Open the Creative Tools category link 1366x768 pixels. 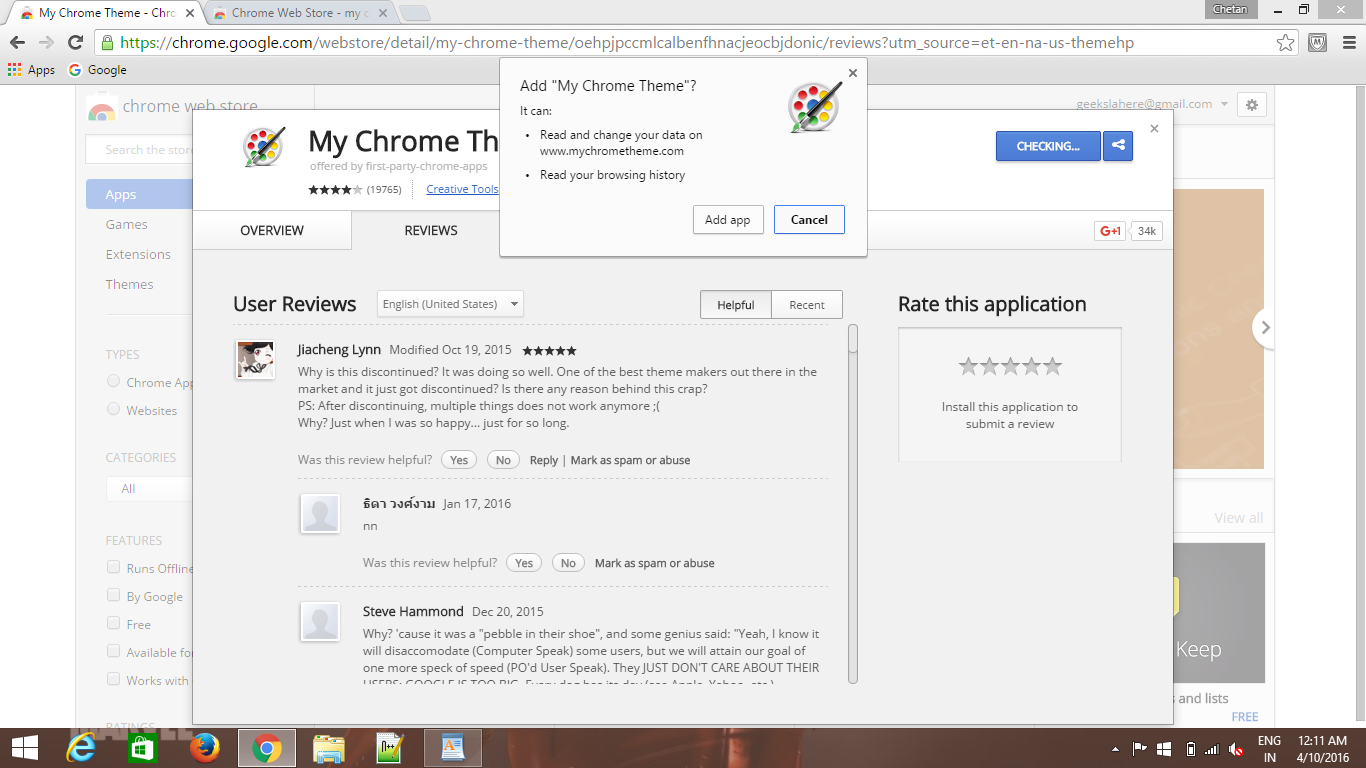462,189
